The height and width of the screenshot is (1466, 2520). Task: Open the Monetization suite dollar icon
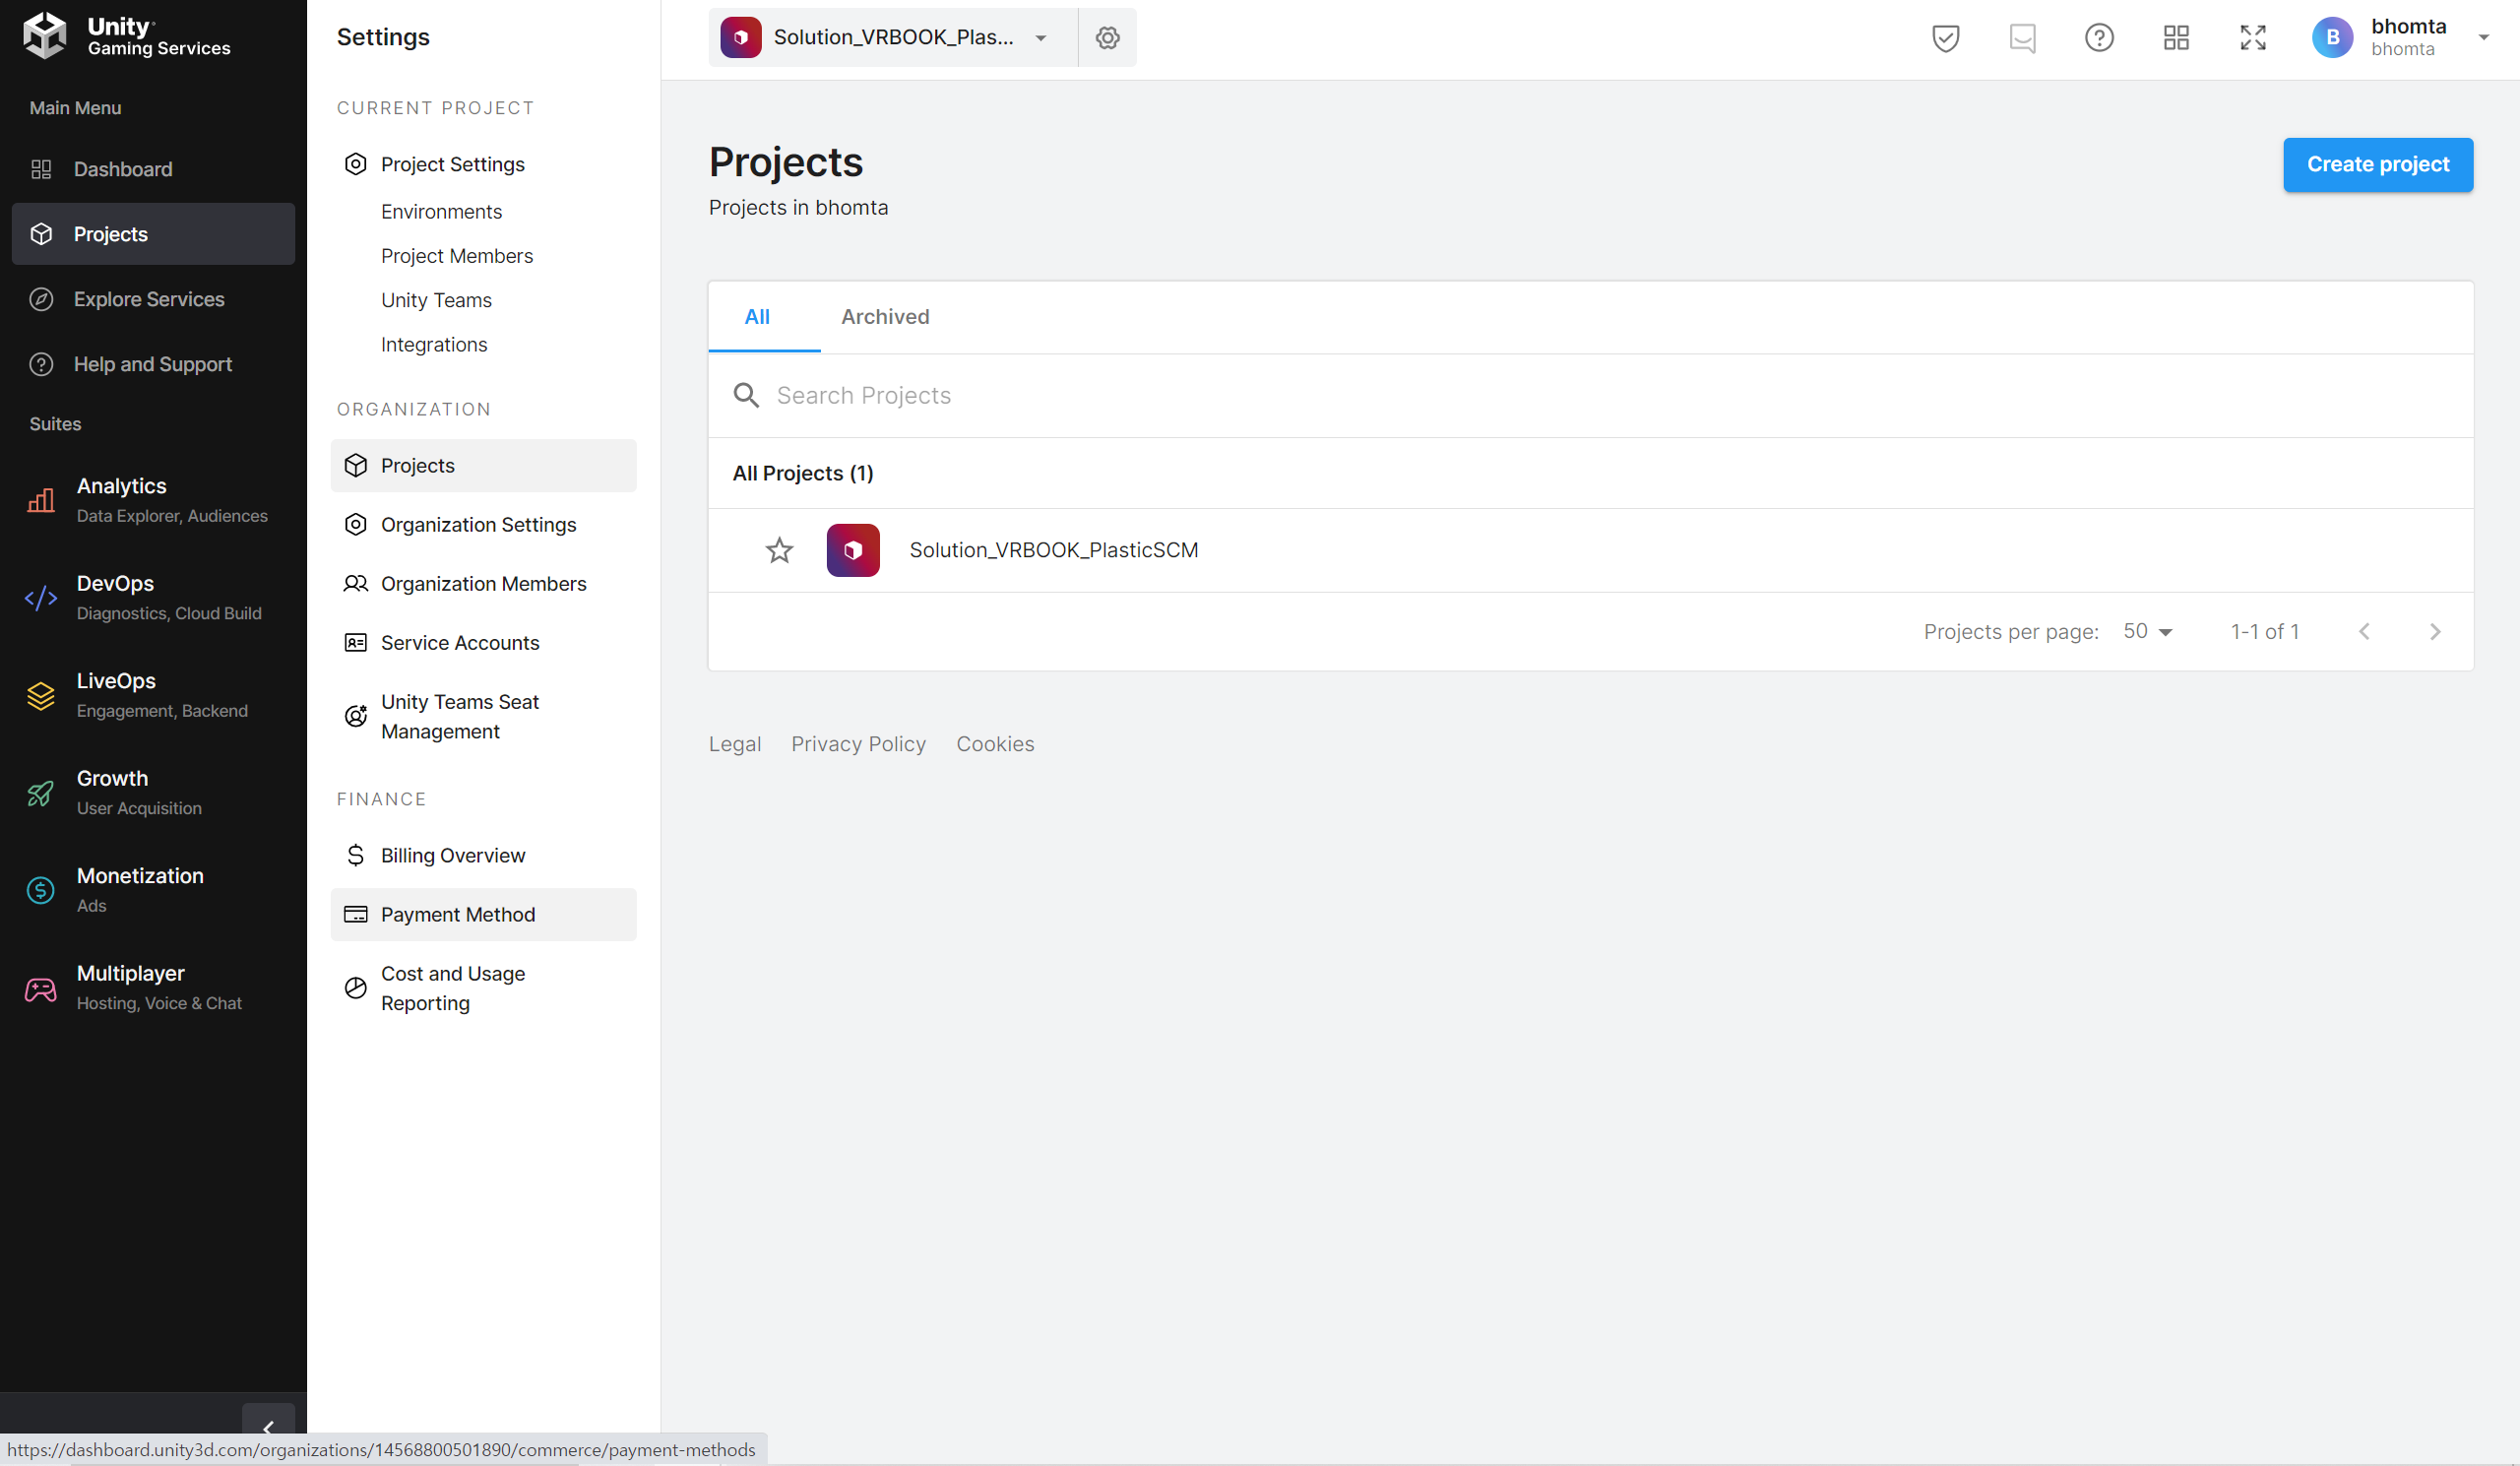(x=41, y=890)
